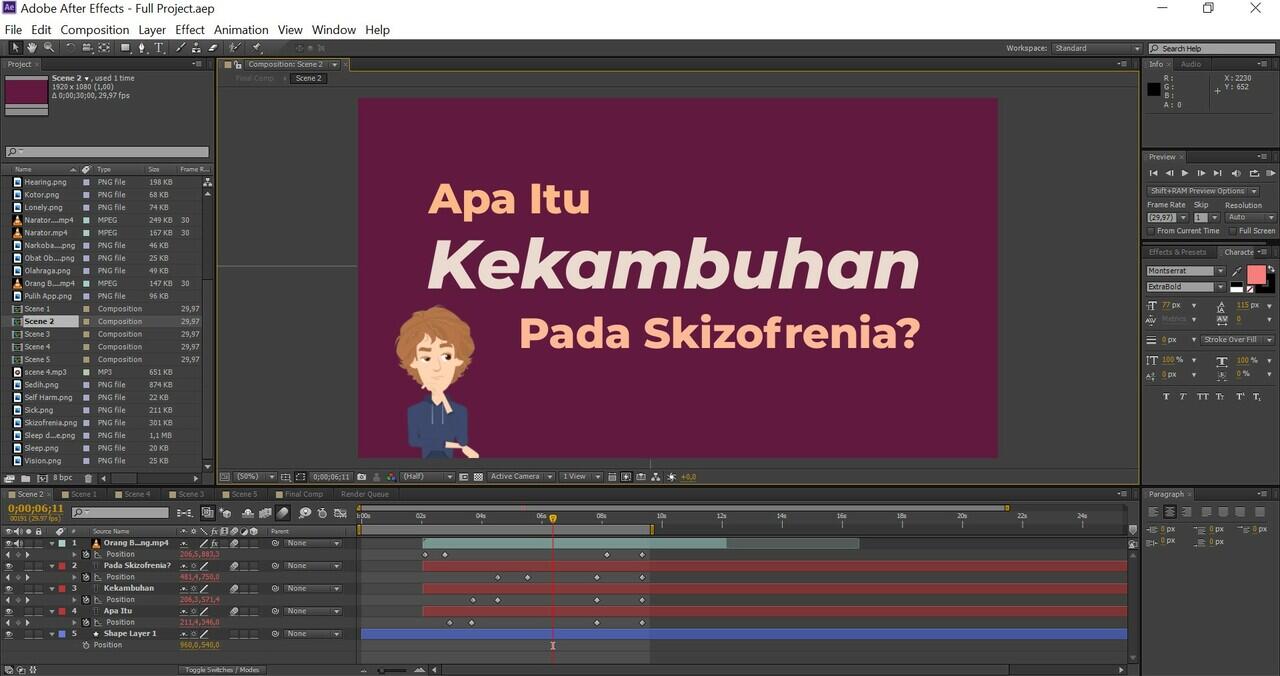
Task: Collapse the Kekambuhan layer twirl arrow
Action: (52, 589)
